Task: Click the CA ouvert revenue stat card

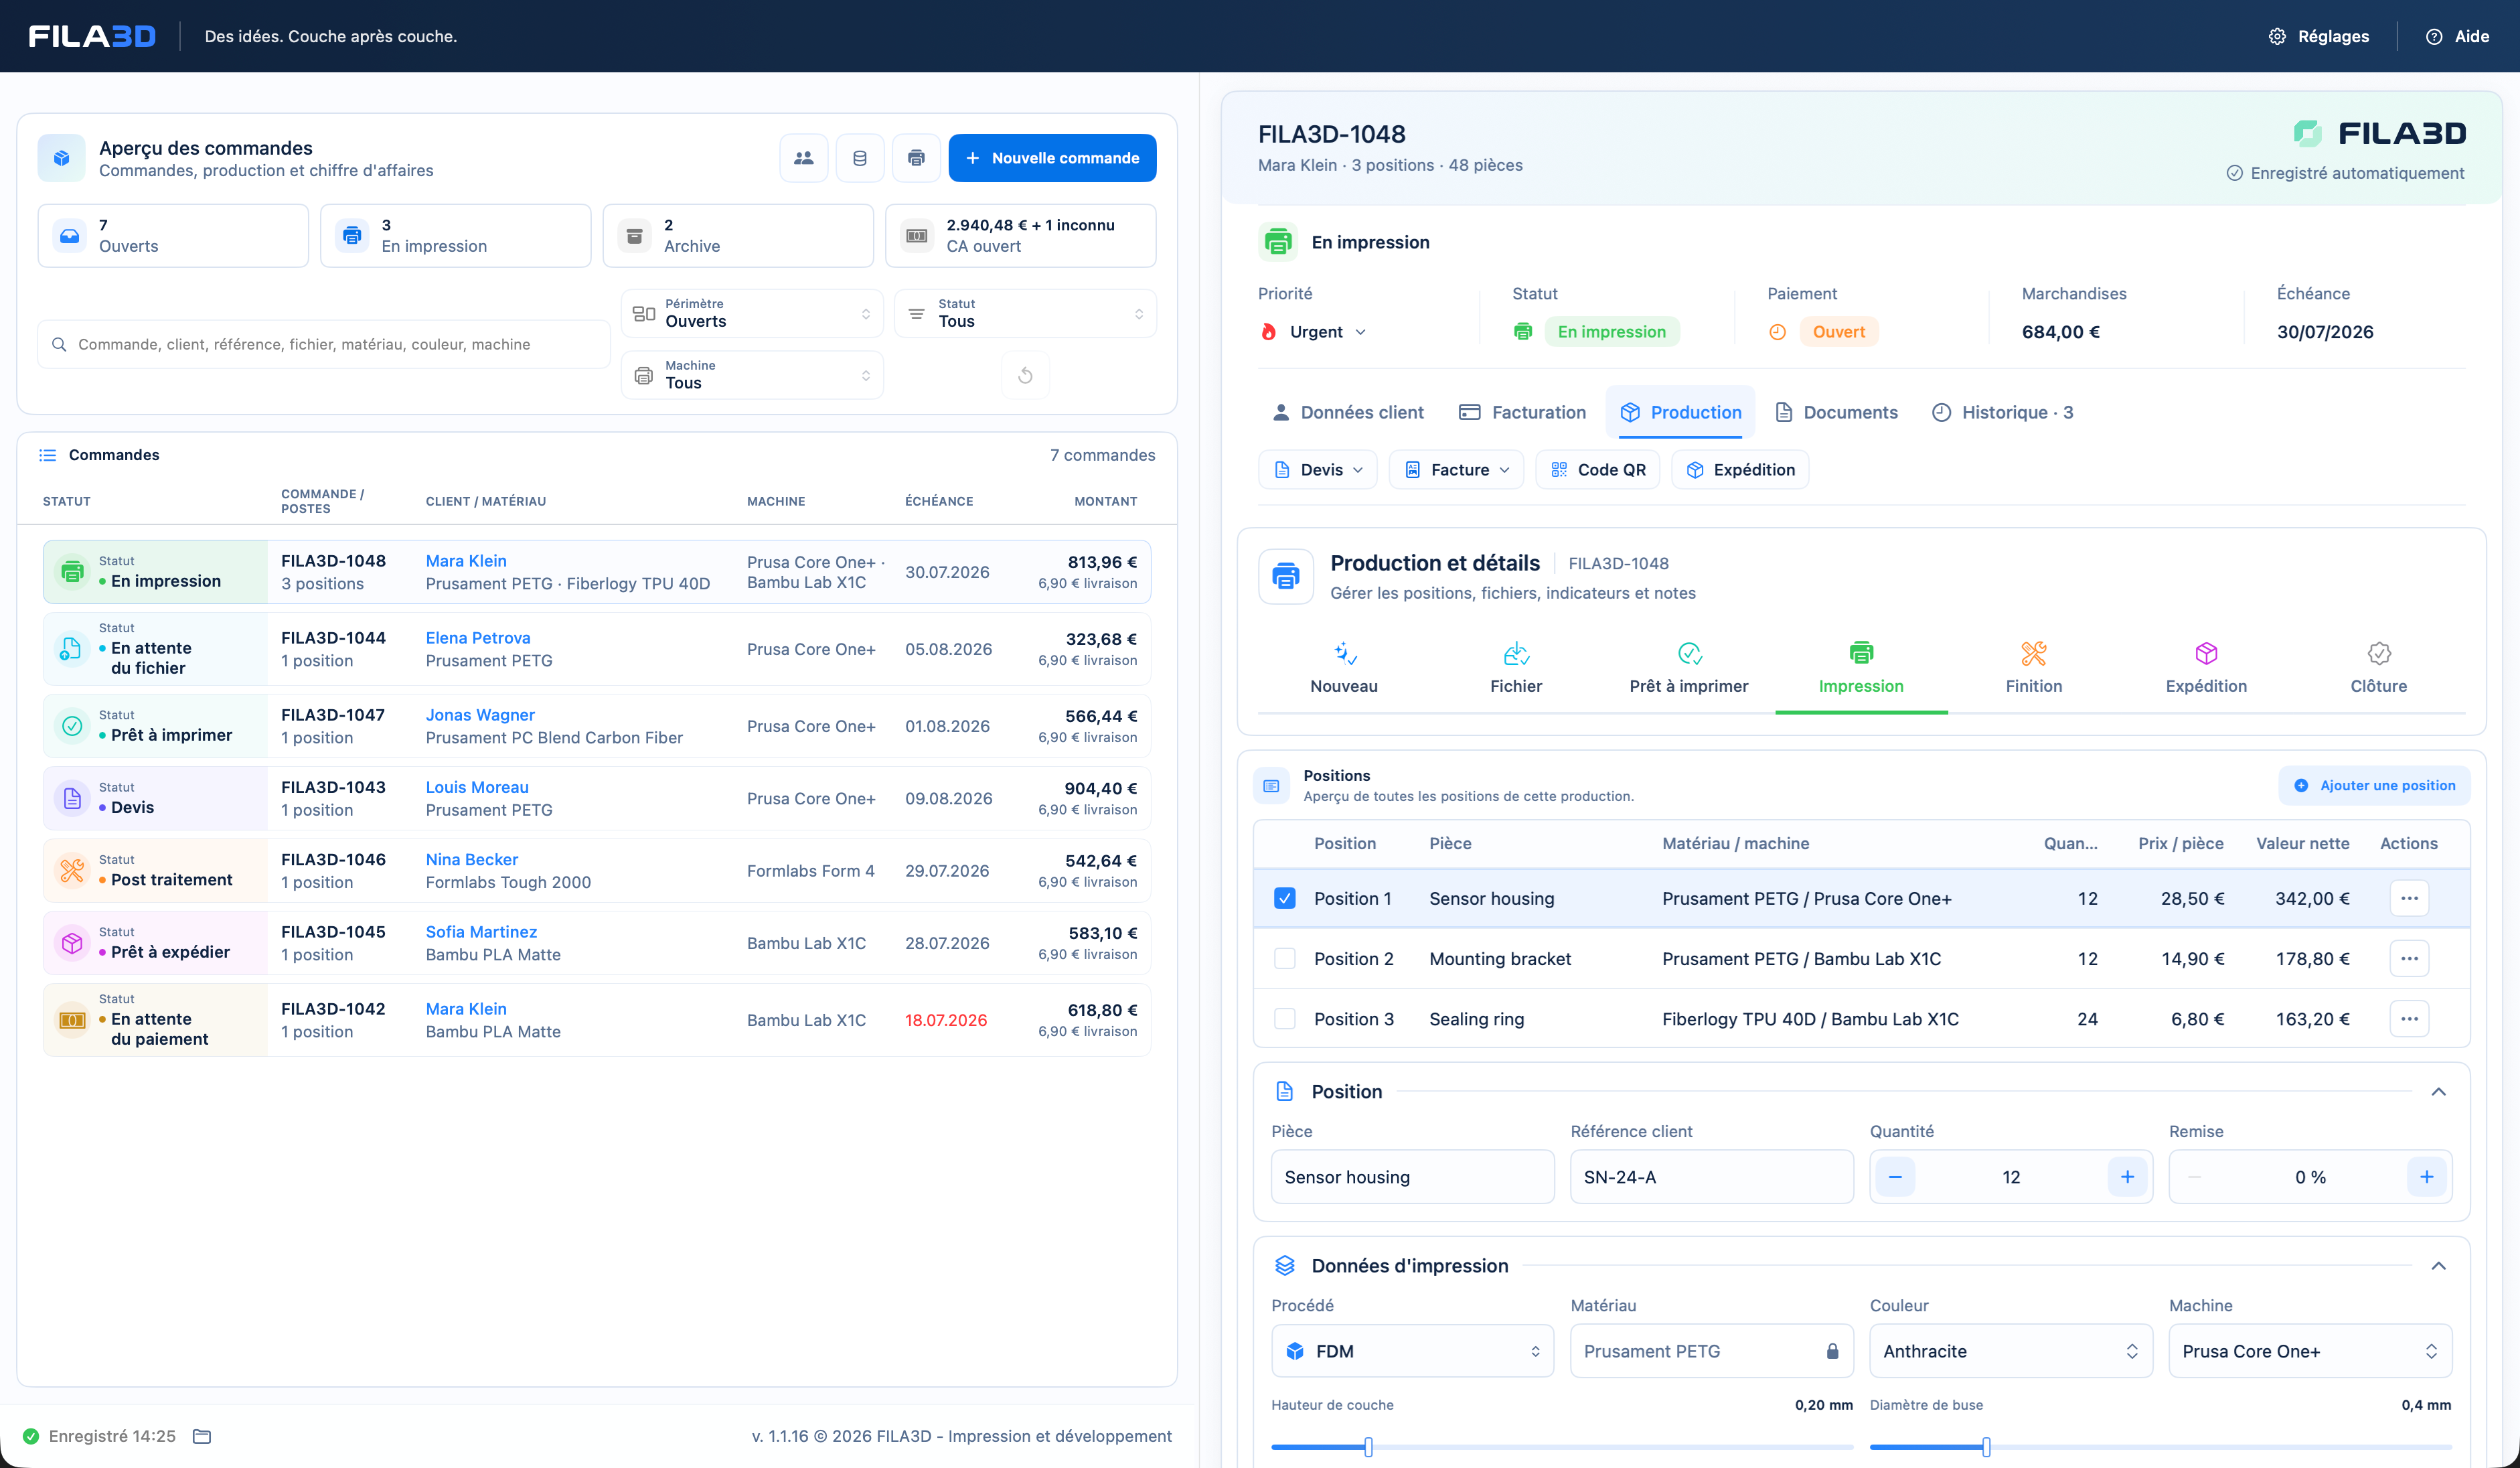Action: point(1021,236)
